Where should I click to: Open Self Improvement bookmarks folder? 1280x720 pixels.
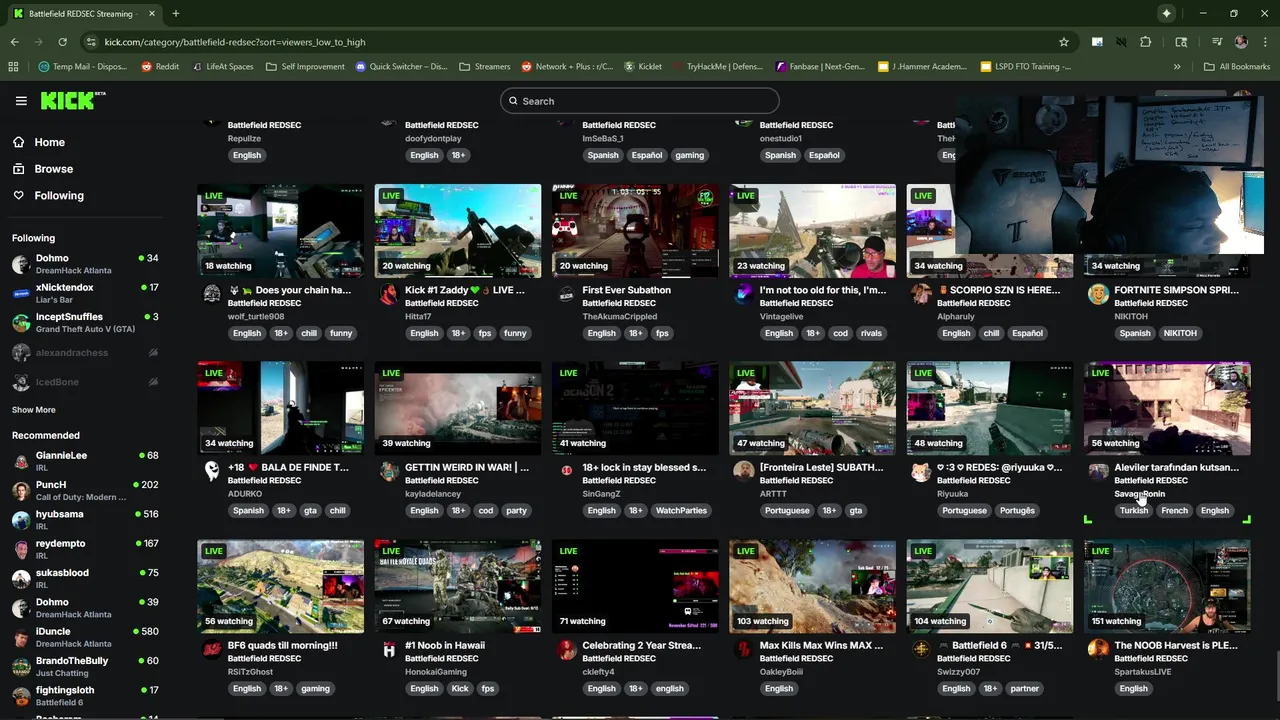click(305, 66)
